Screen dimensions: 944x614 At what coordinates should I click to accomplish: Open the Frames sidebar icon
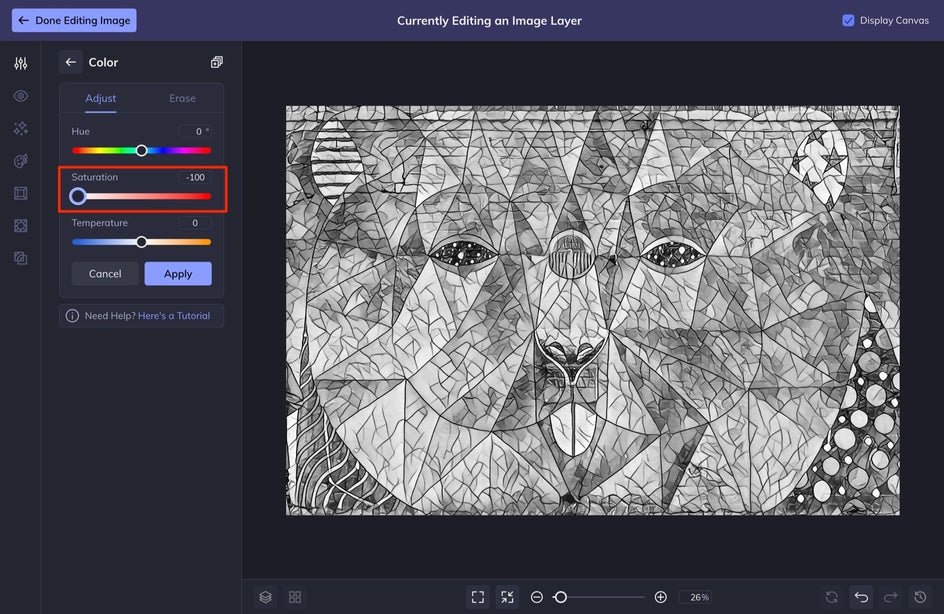(20, 193)
